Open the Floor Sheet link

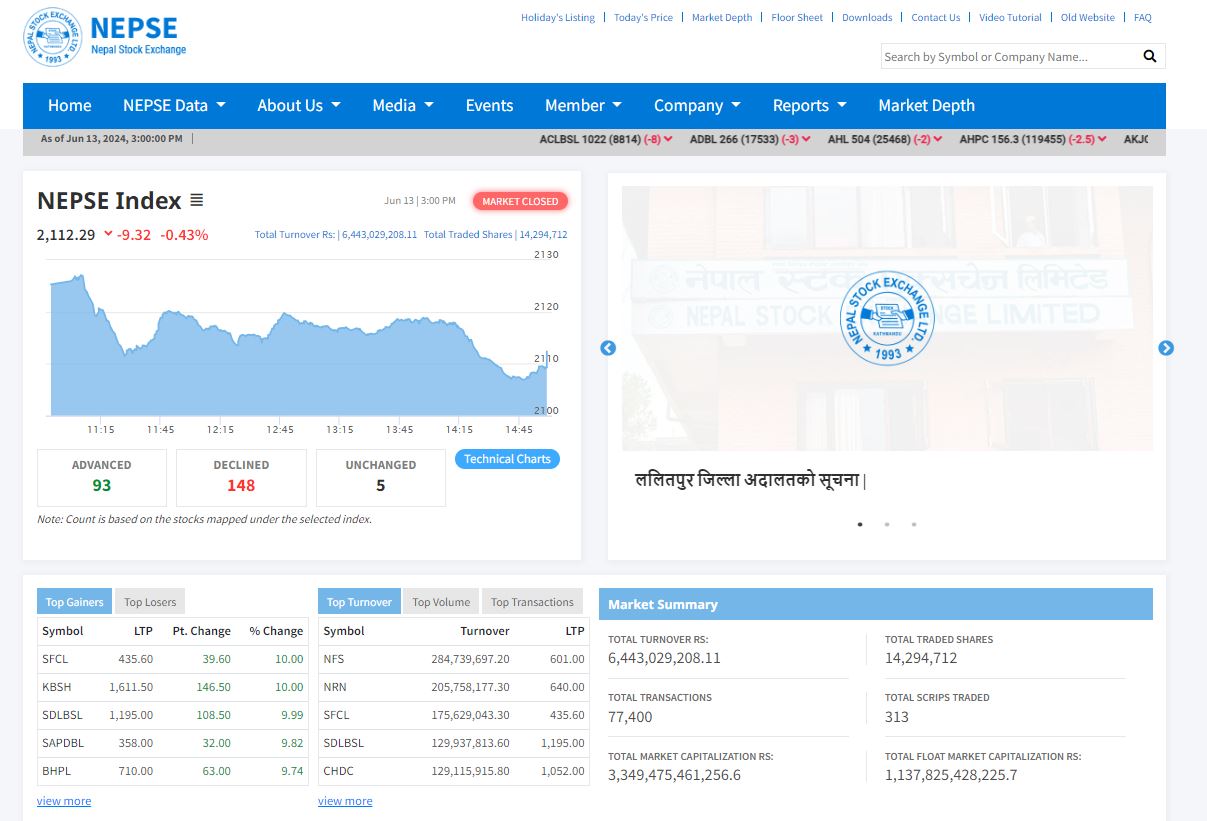point(797,17)
